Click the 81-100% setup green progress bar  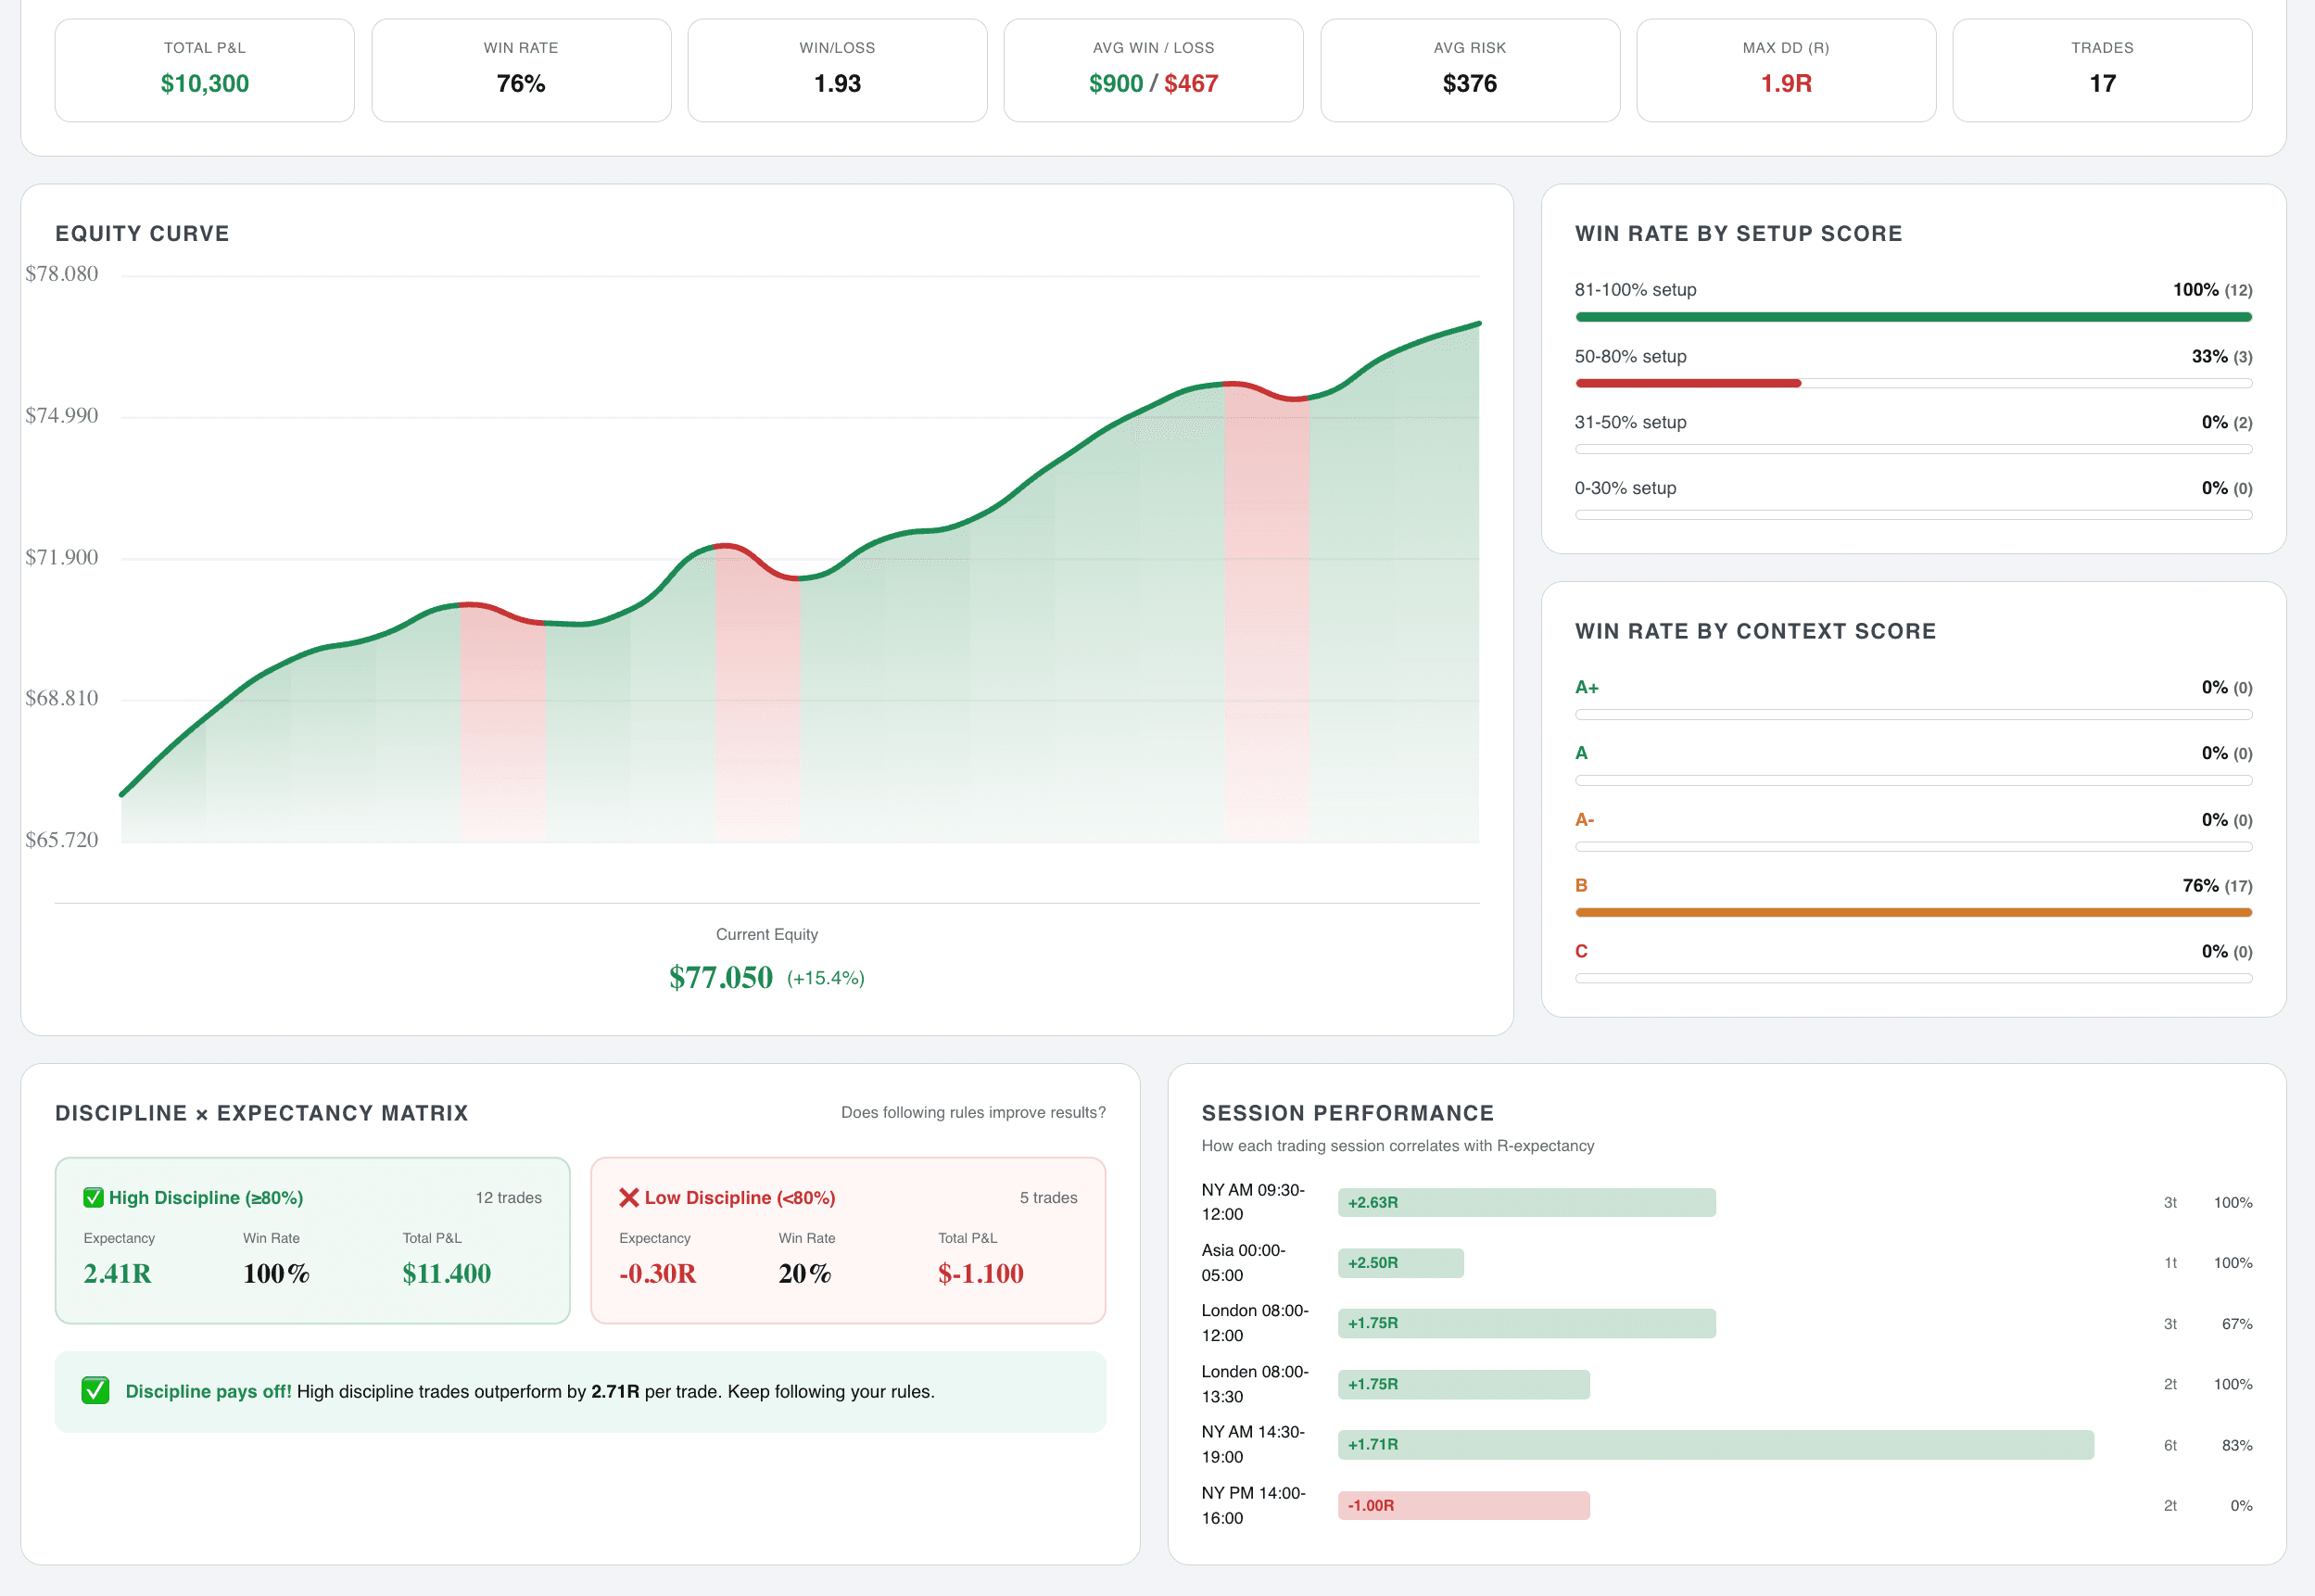[x=1912, y=317]
